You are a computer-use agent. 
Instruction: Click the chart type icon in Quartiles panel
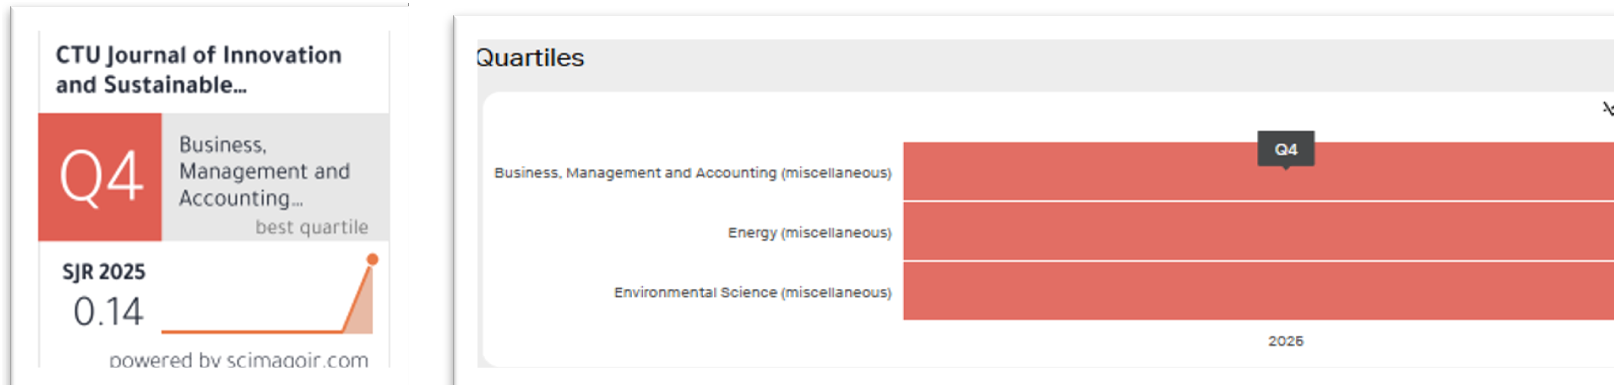(1608, 108)
